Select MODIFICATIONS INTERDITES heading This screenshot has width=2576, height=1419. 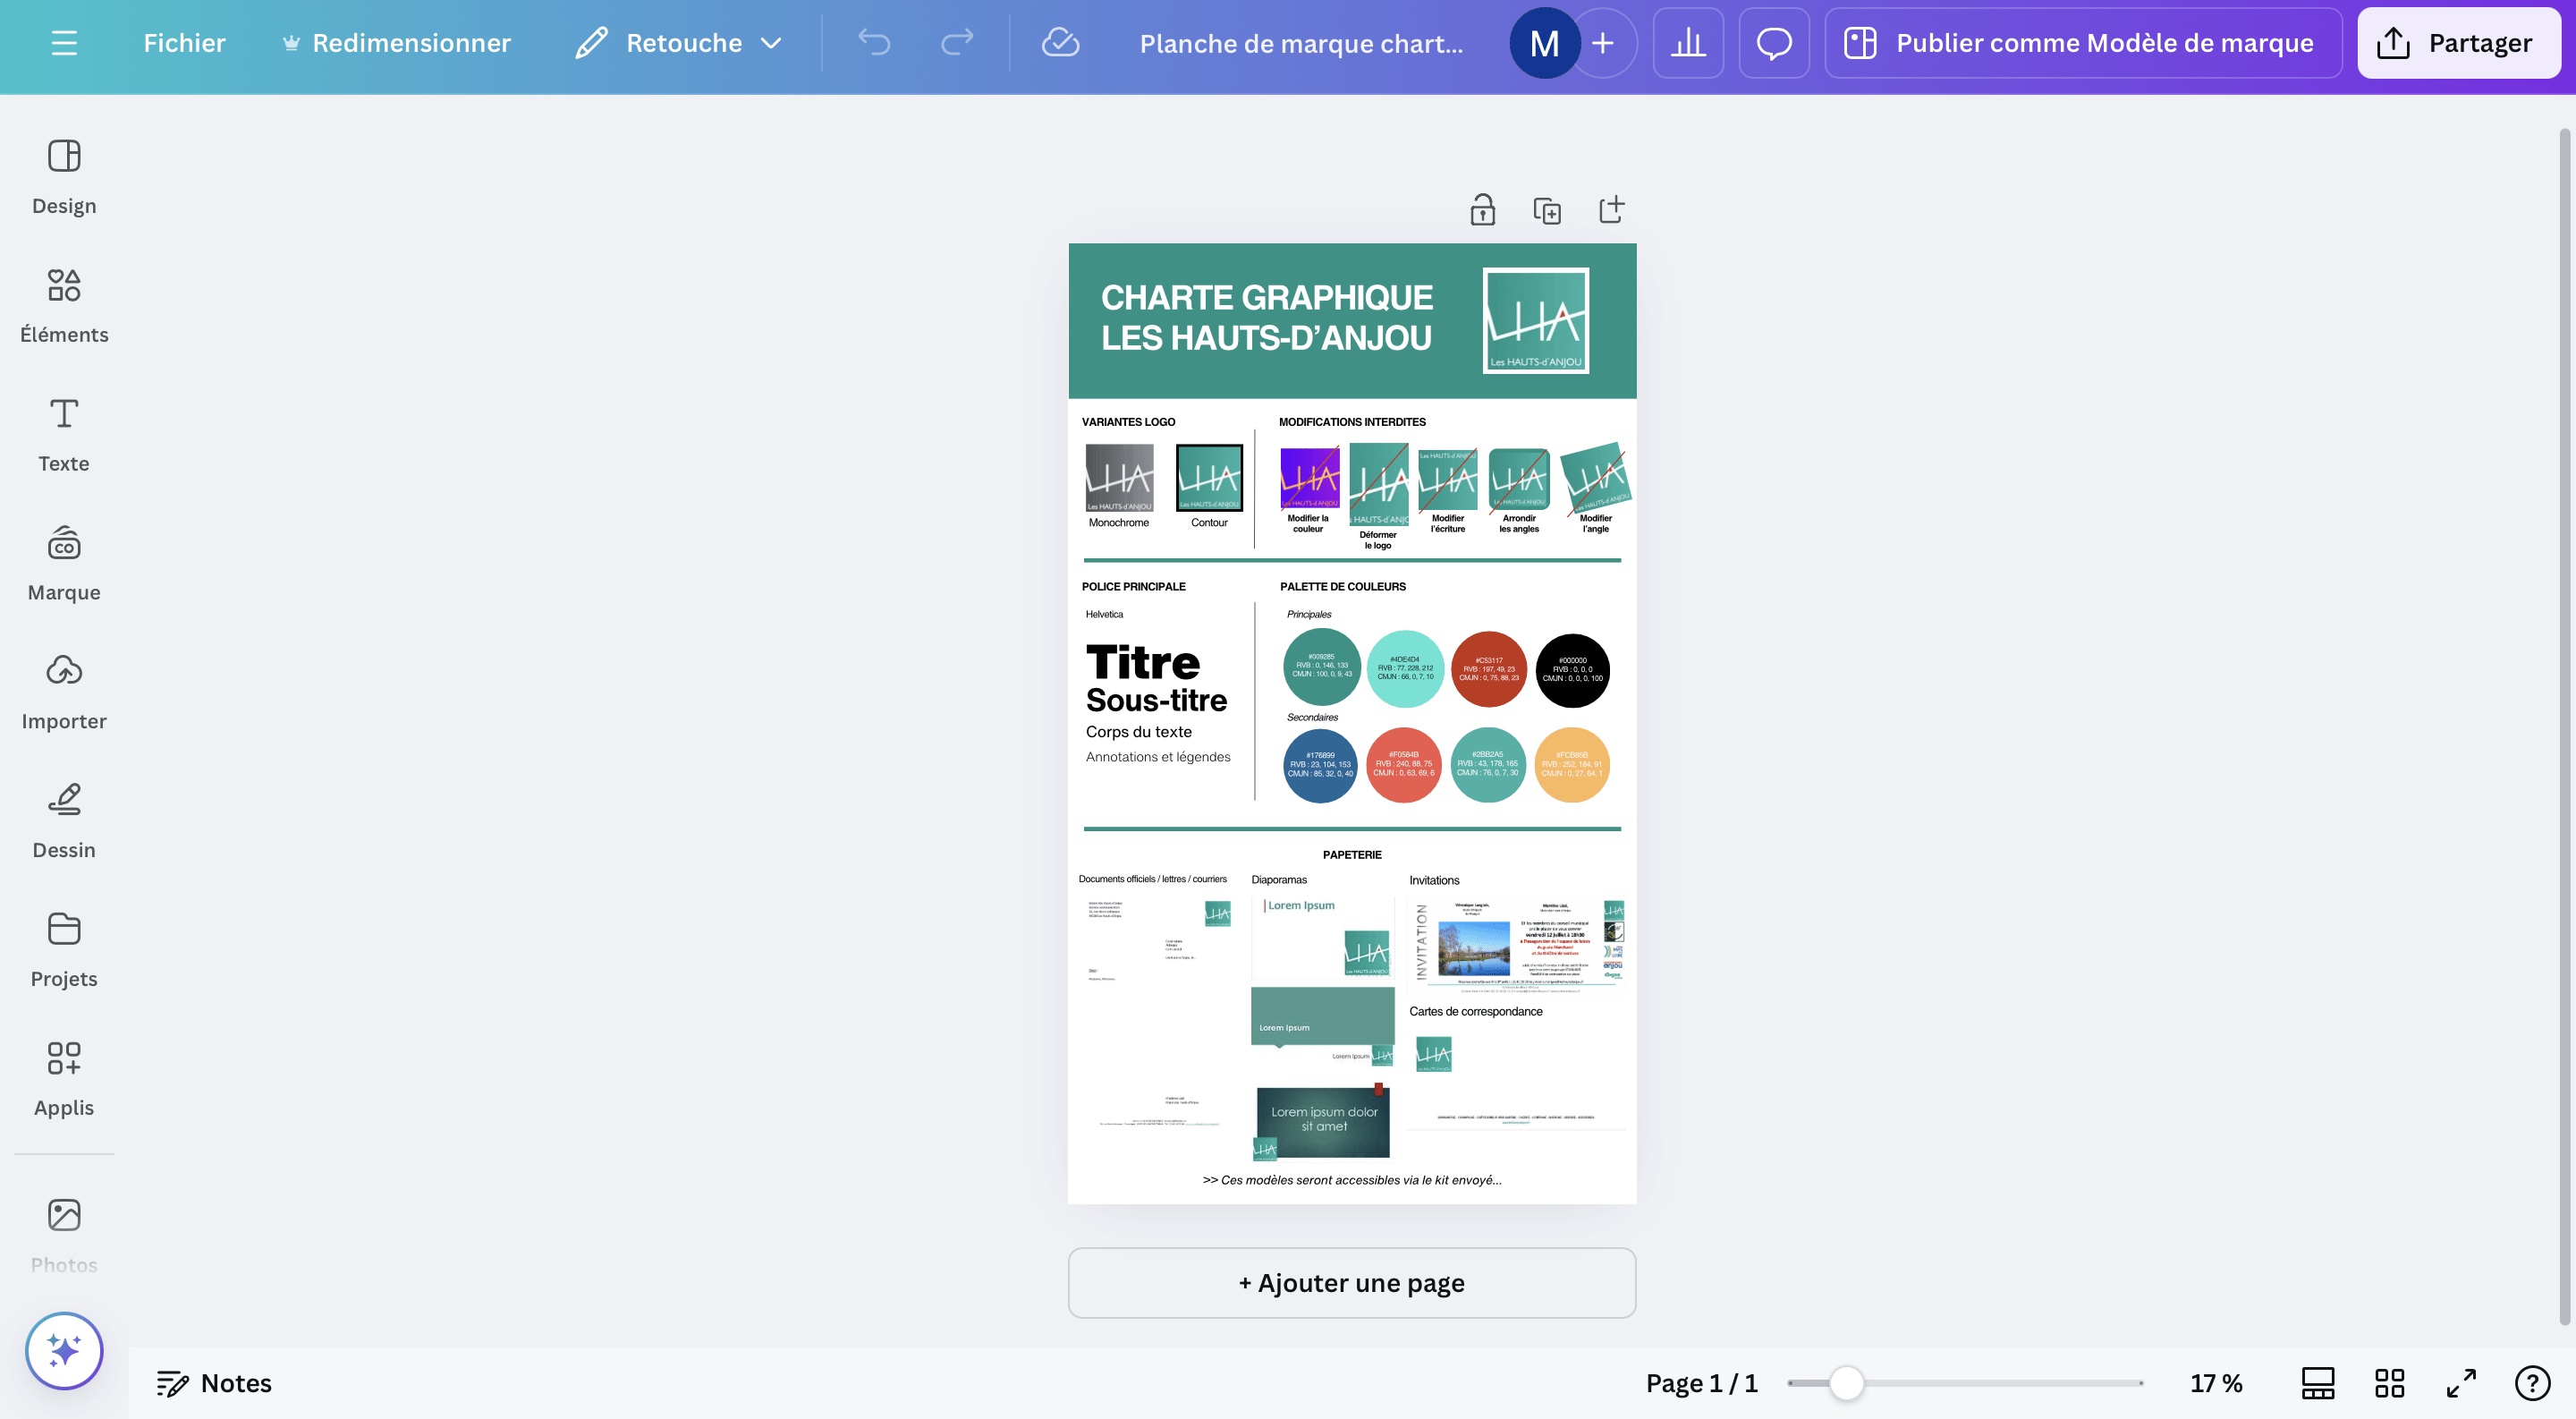point(1352,422)
